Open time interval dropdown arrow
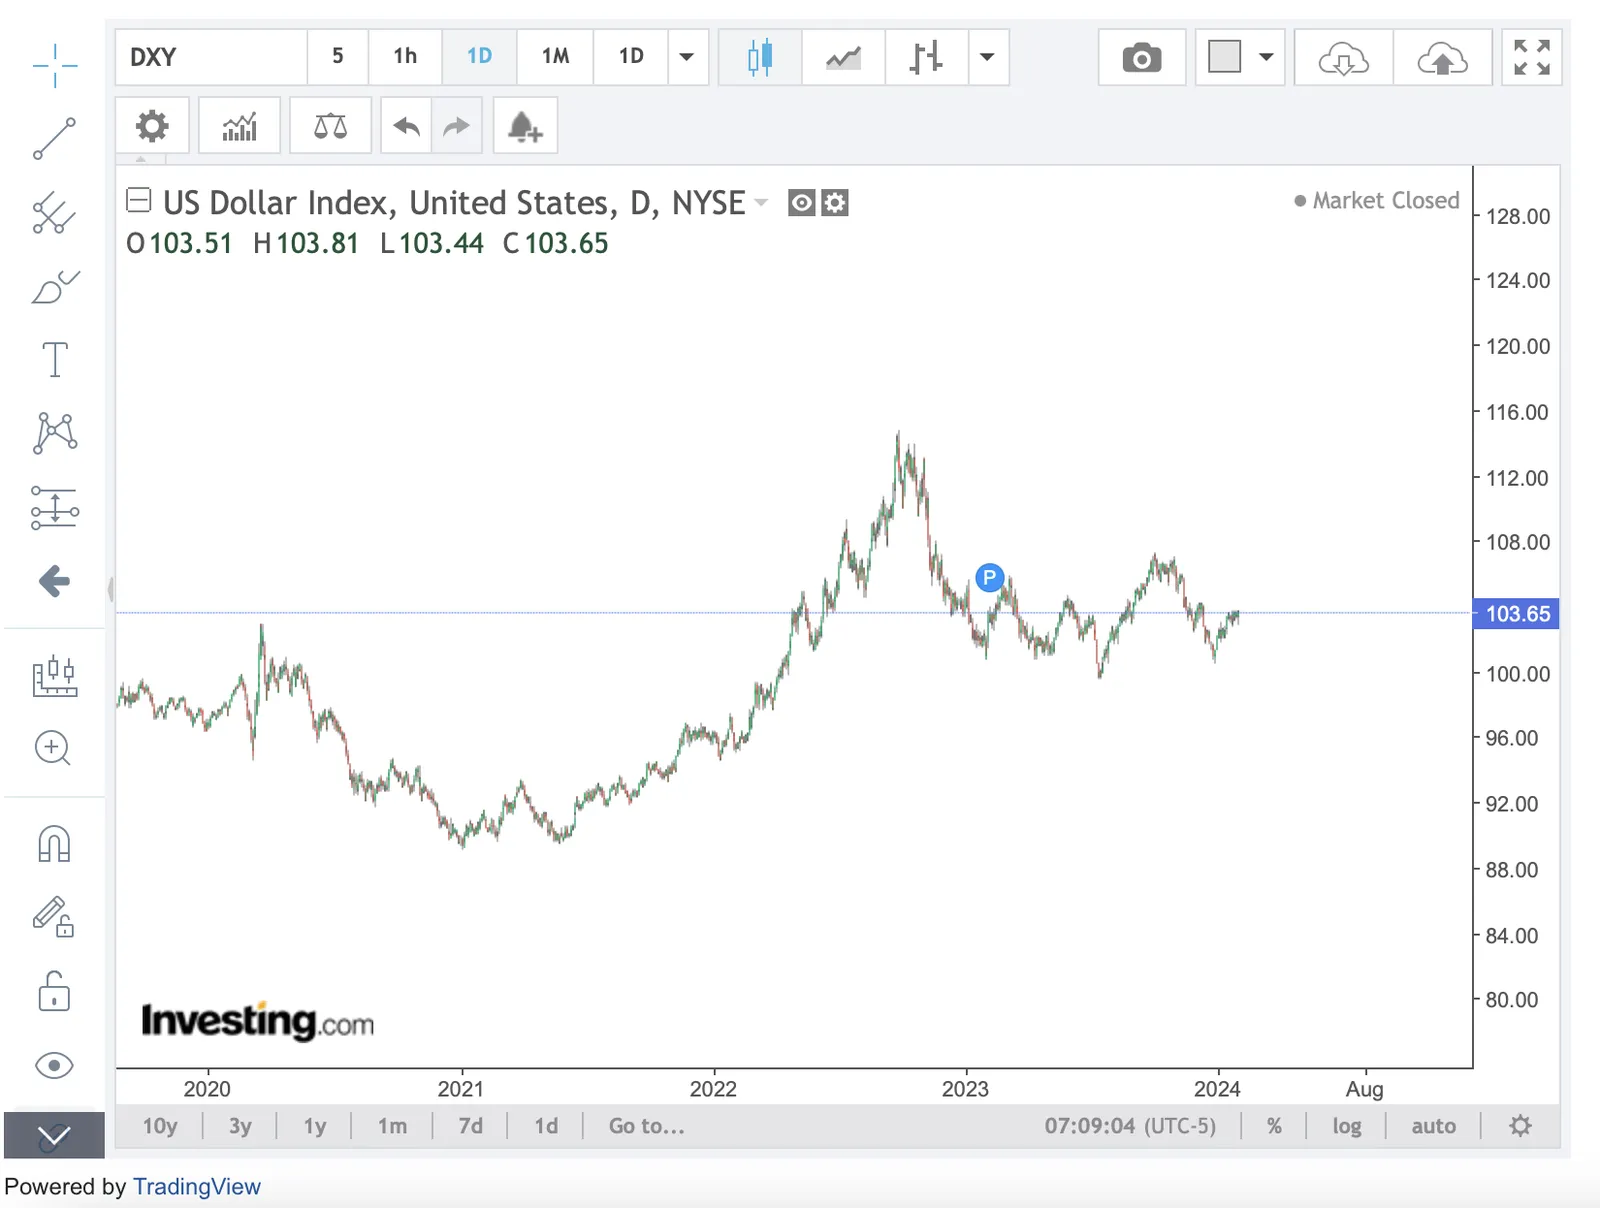The height and width of the screenshot is (1208, 1600). coord(687,57)
